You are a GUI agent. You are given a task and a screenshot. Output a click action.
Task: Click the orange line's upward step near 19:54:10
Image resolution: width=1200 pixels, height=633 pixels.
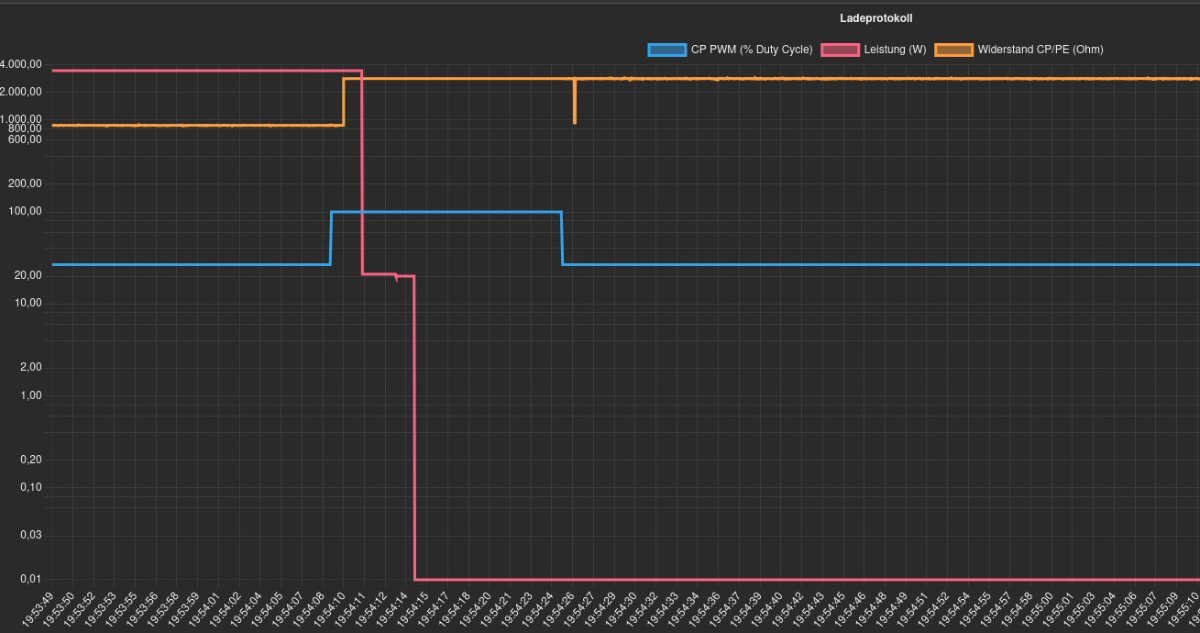[344, 102]
